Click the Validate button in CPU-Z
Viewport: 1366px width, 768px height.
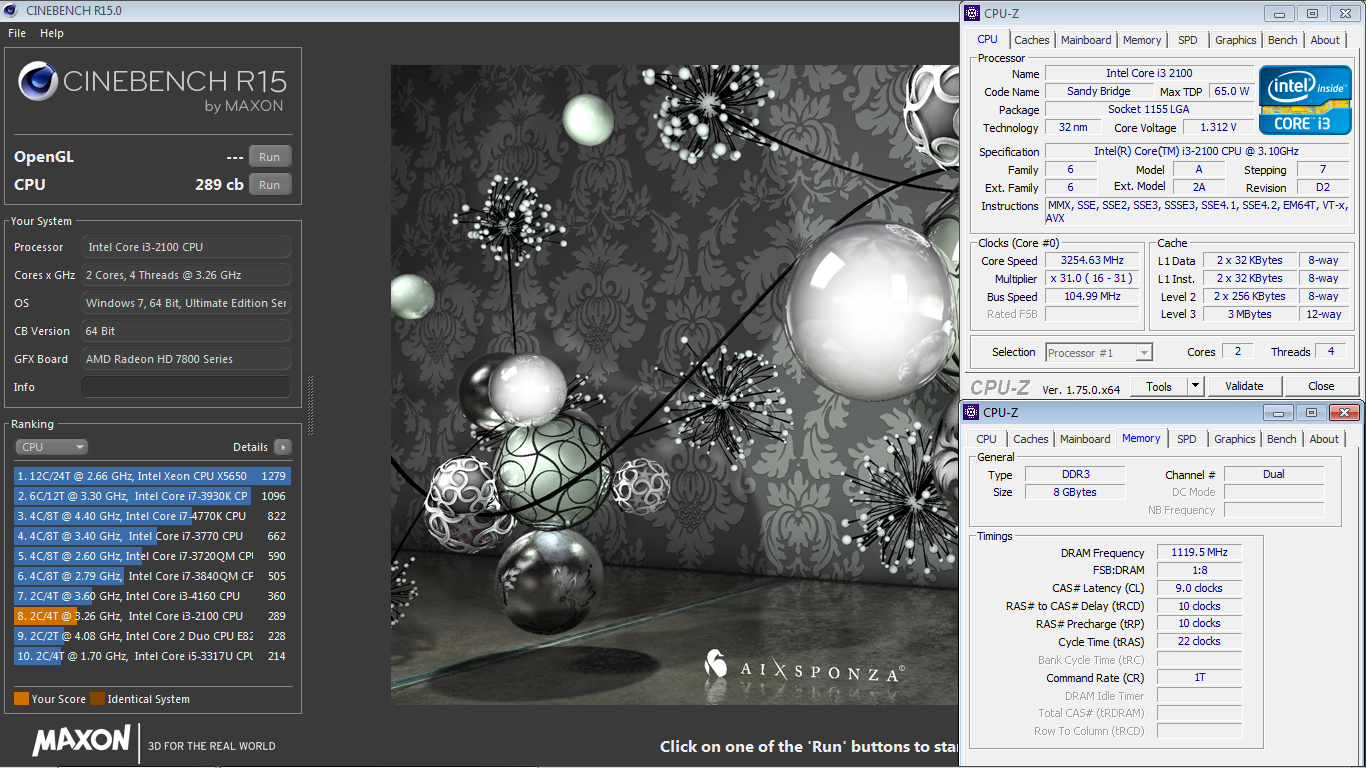click(x=1244, y=386)
